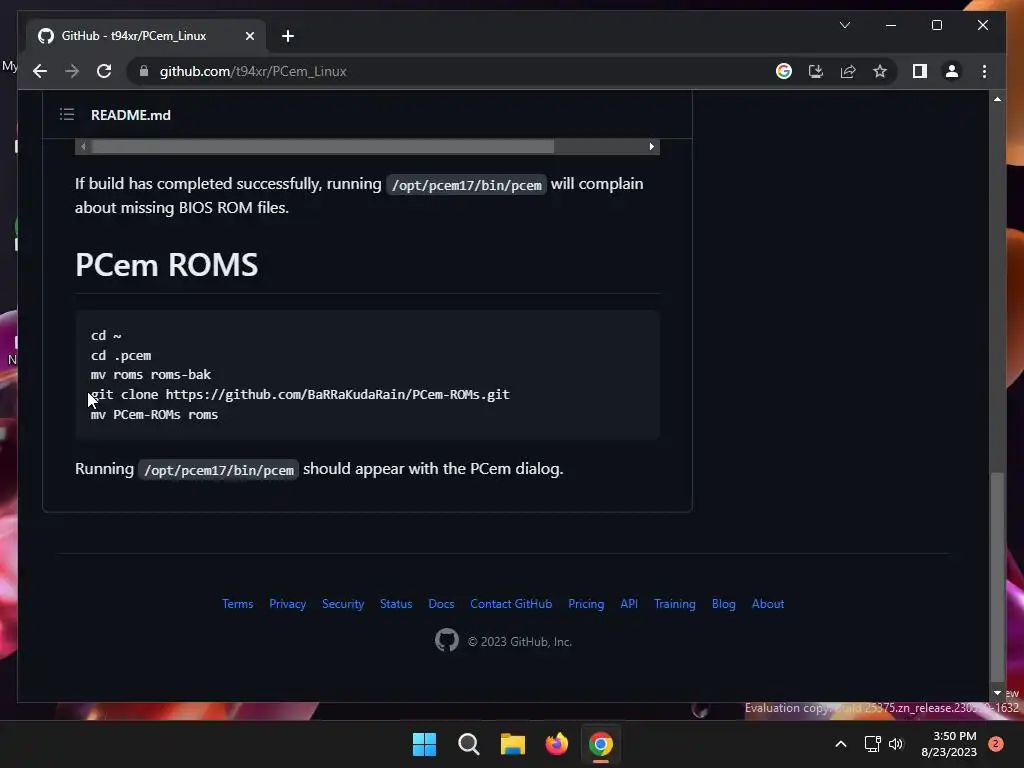Bookmark this page with the star
Viewport: 1024px width, 768px height.
[x=880, y=71]
